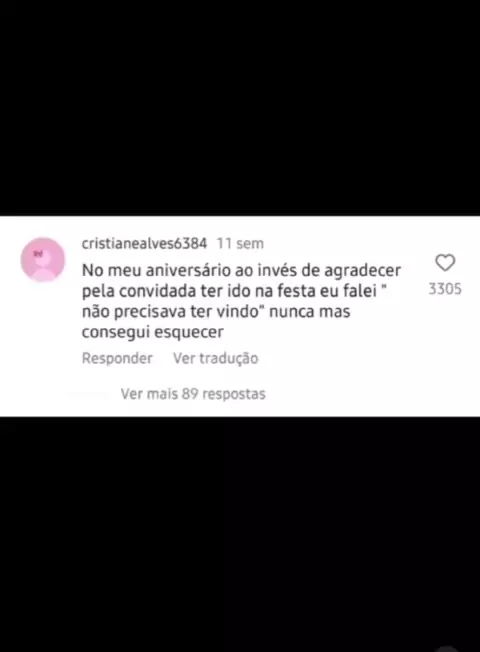Click the words "nunca mas" in the comment
The image size is (480, 652).
309,311
